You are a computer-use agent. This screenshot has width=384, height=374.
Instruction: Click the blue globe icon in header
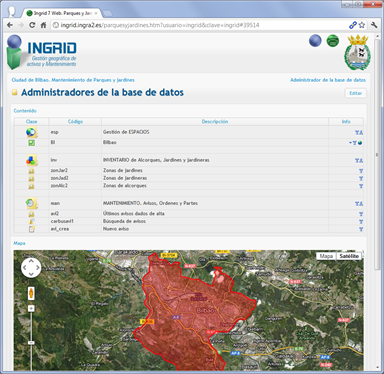[x=315, y=41]
